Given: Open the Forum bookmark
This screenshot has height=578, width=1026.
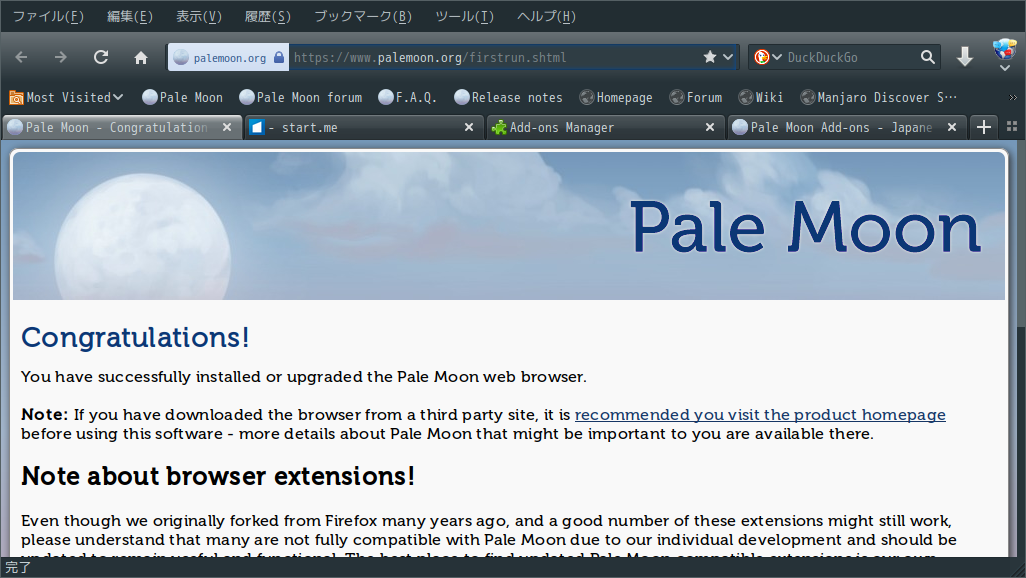Looking at the screenshot, I should click(696, 98).
